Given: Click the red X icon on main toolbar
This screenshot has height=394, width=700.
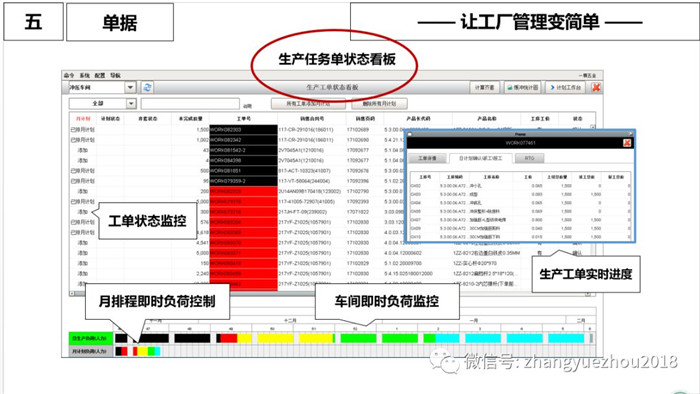Looking at the screenshot, I should pyautogui.click(x=596, y=87).
